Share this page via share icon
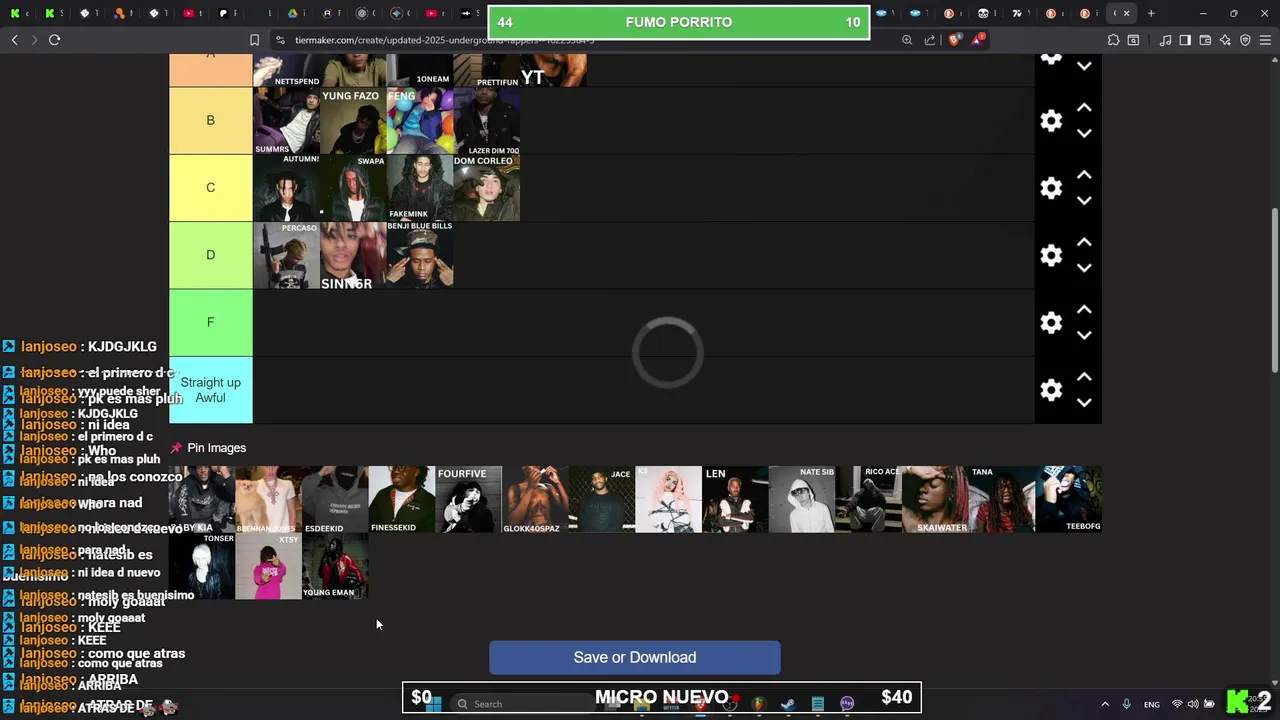The height and width of the screenshot is (720, 1280). pos(930,40)
